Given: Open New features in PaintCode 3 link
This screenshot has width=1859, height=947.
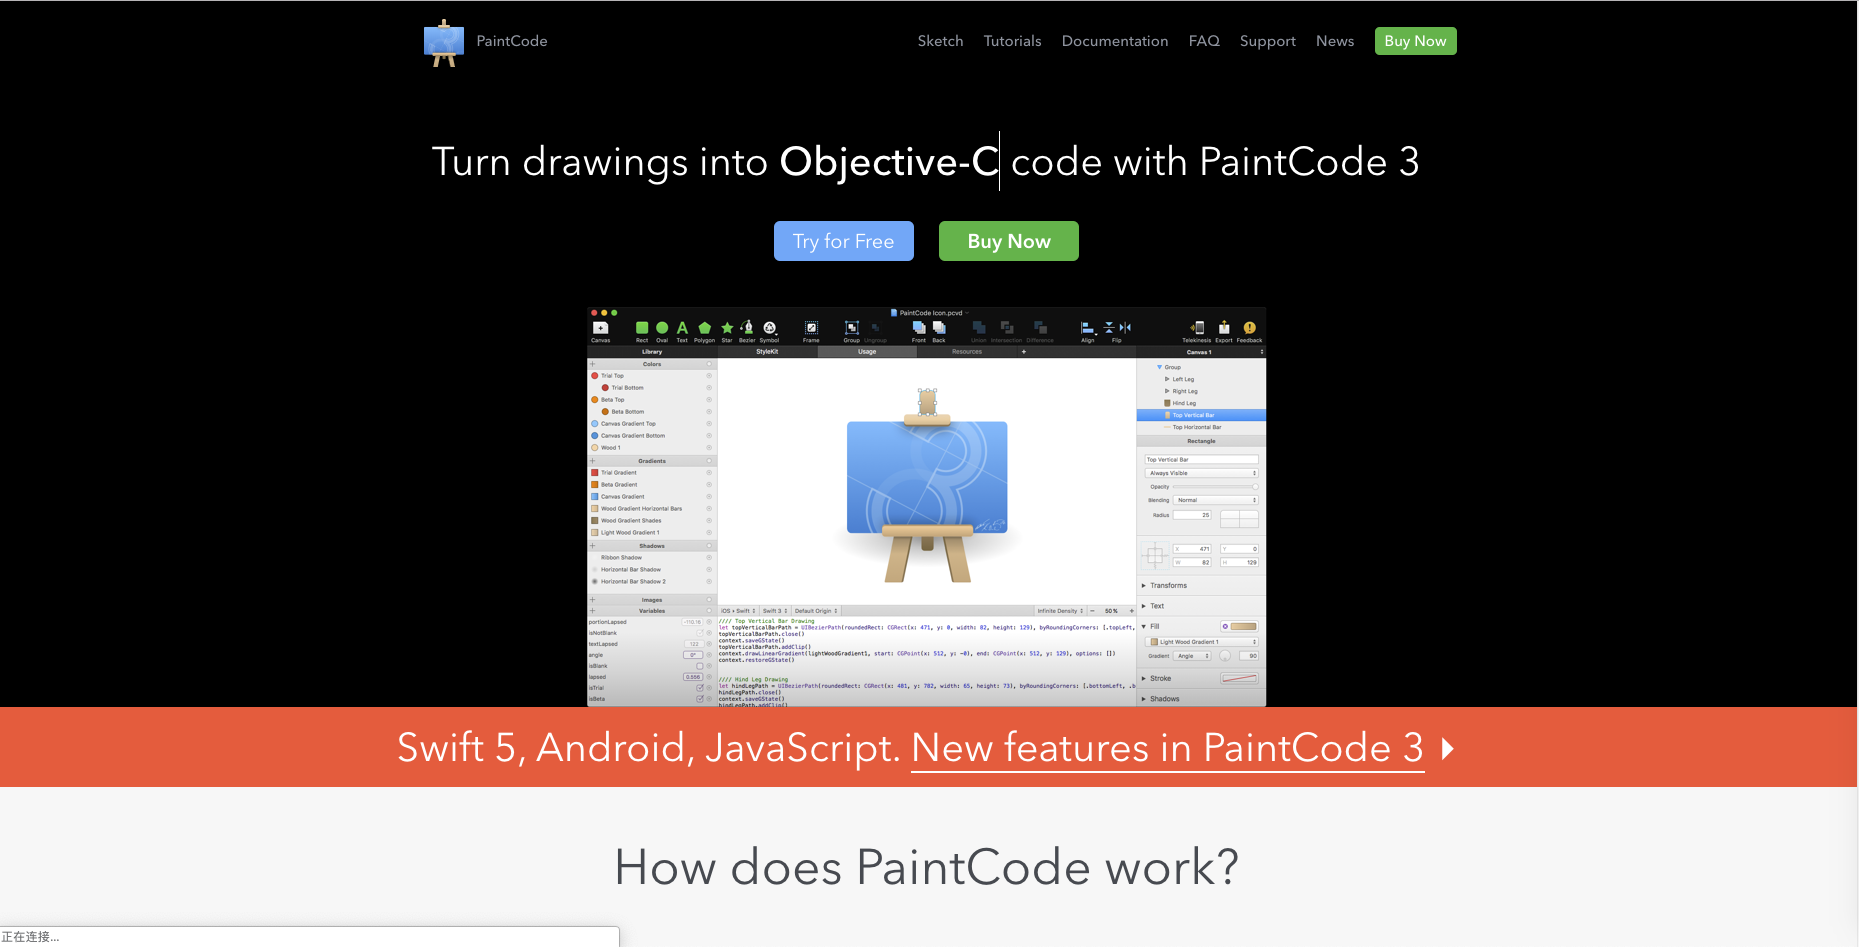Looking at the screenshot, I should (x=1167, y=748).
